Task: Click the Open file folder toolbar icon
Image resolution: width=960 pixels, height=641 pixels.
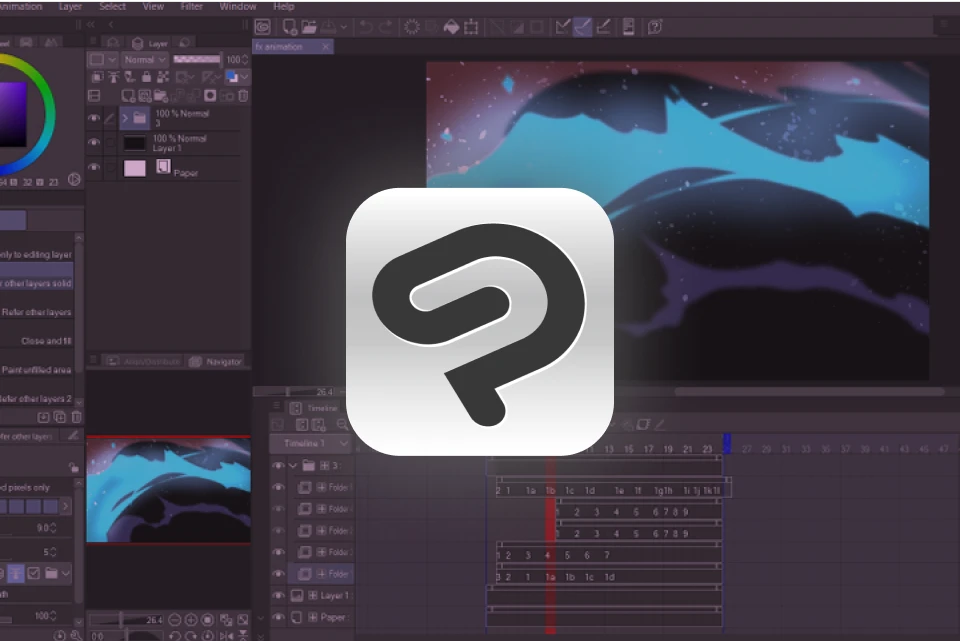Action: (309, 27)
